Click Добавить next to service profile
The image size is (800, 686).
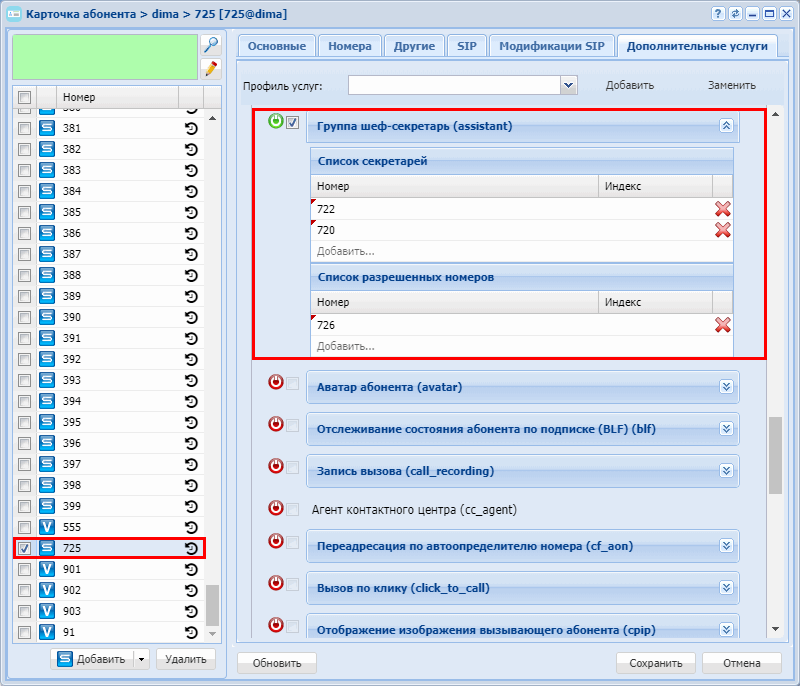tap(630, 85)
